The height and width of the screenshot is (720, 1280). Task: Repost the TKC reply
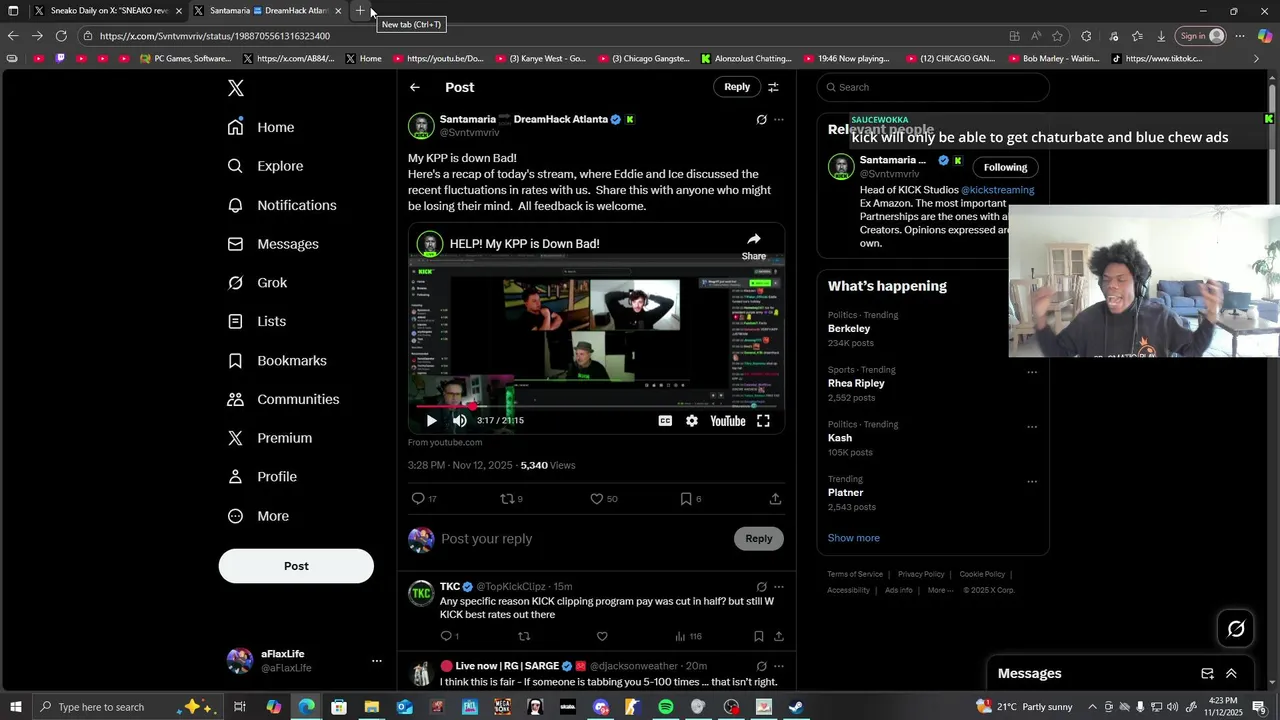[x=524, y=636]
